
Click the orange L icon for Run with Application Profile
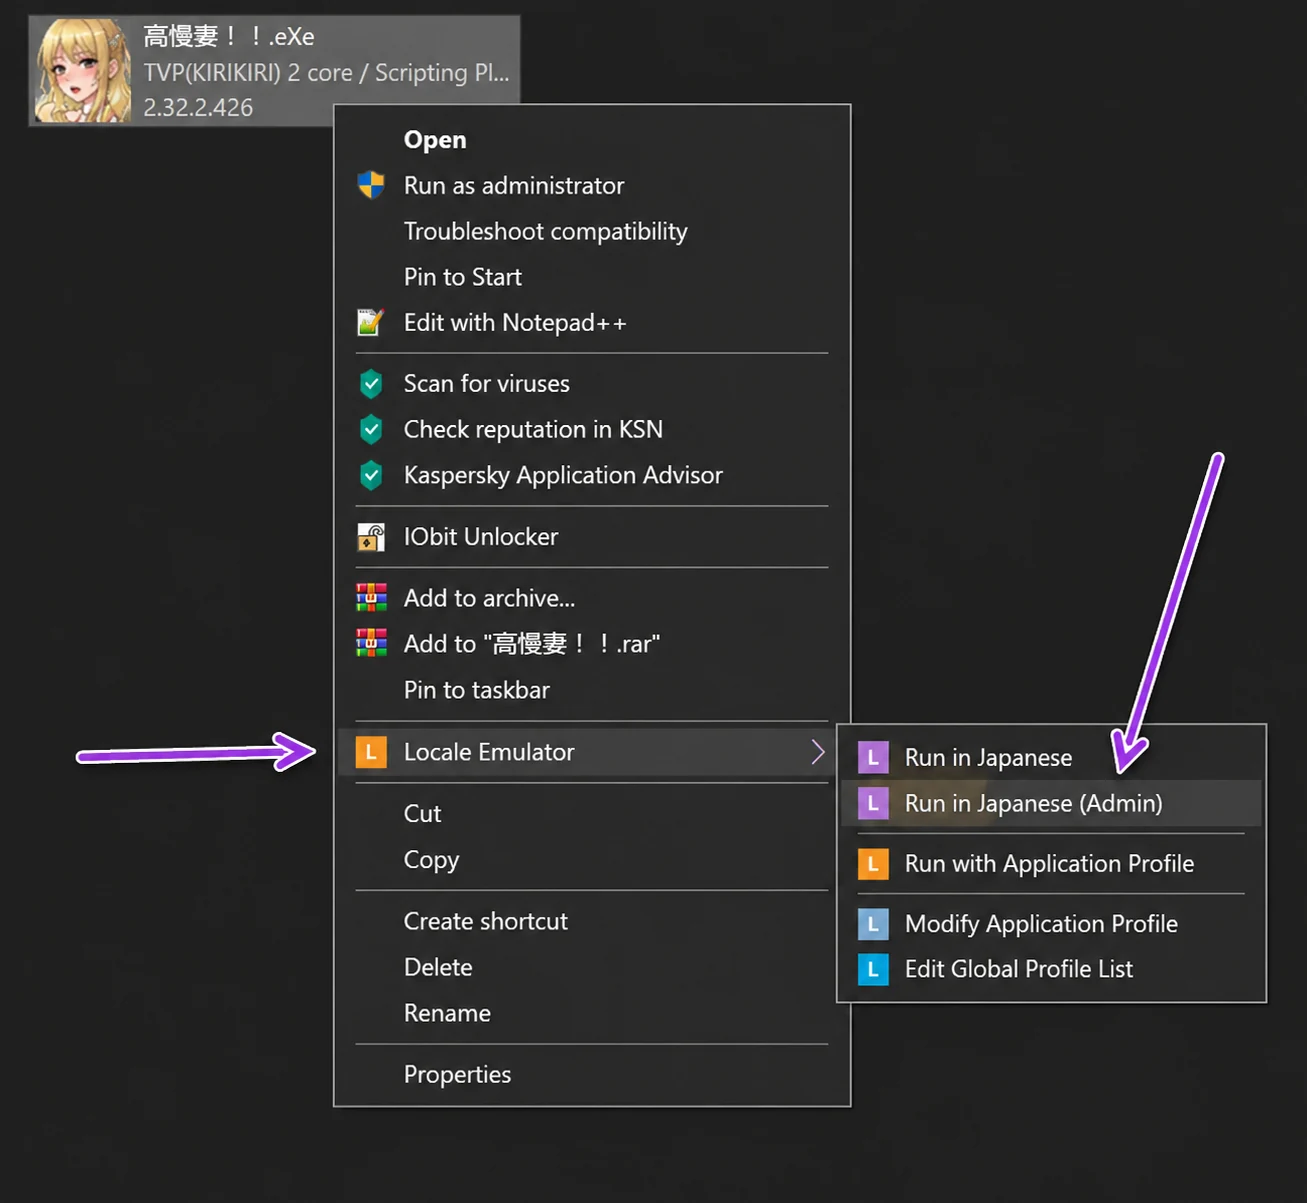click(x=873, y=863)
